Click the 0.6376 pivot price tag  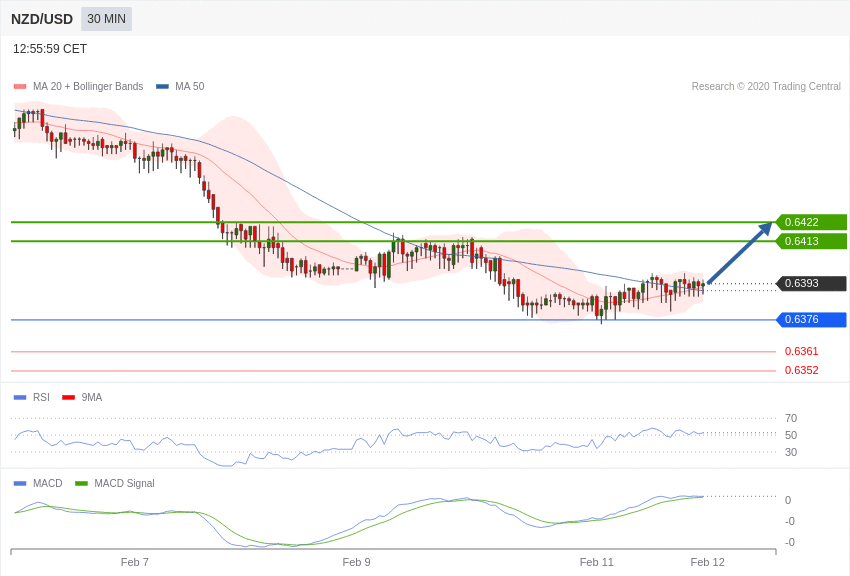pos(811,319)
